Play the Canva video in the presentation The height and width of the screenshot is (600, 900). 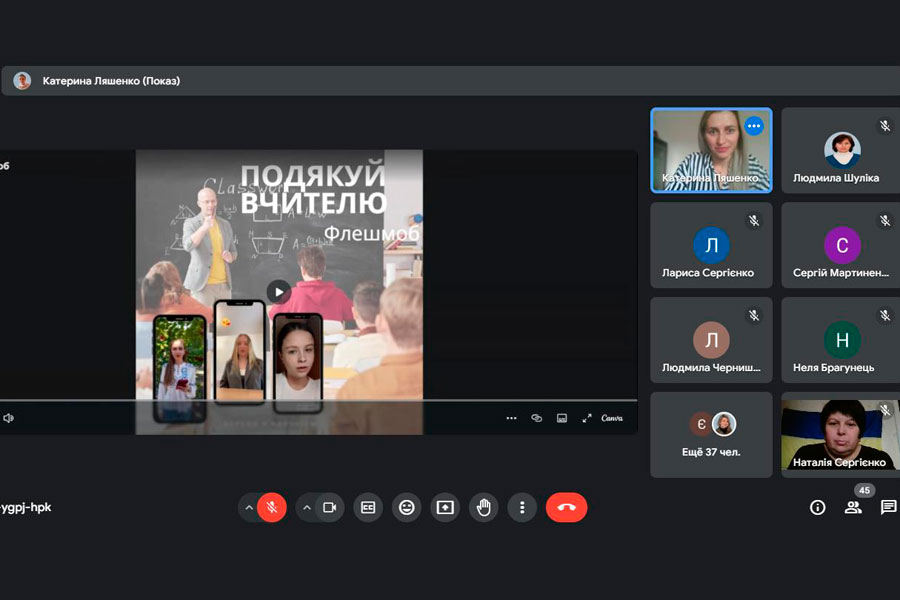[278, 291]
